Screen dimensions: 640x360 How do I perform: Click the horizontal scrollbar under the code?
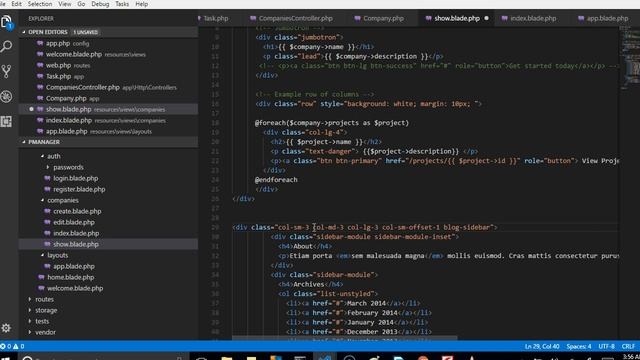point(344,338)
